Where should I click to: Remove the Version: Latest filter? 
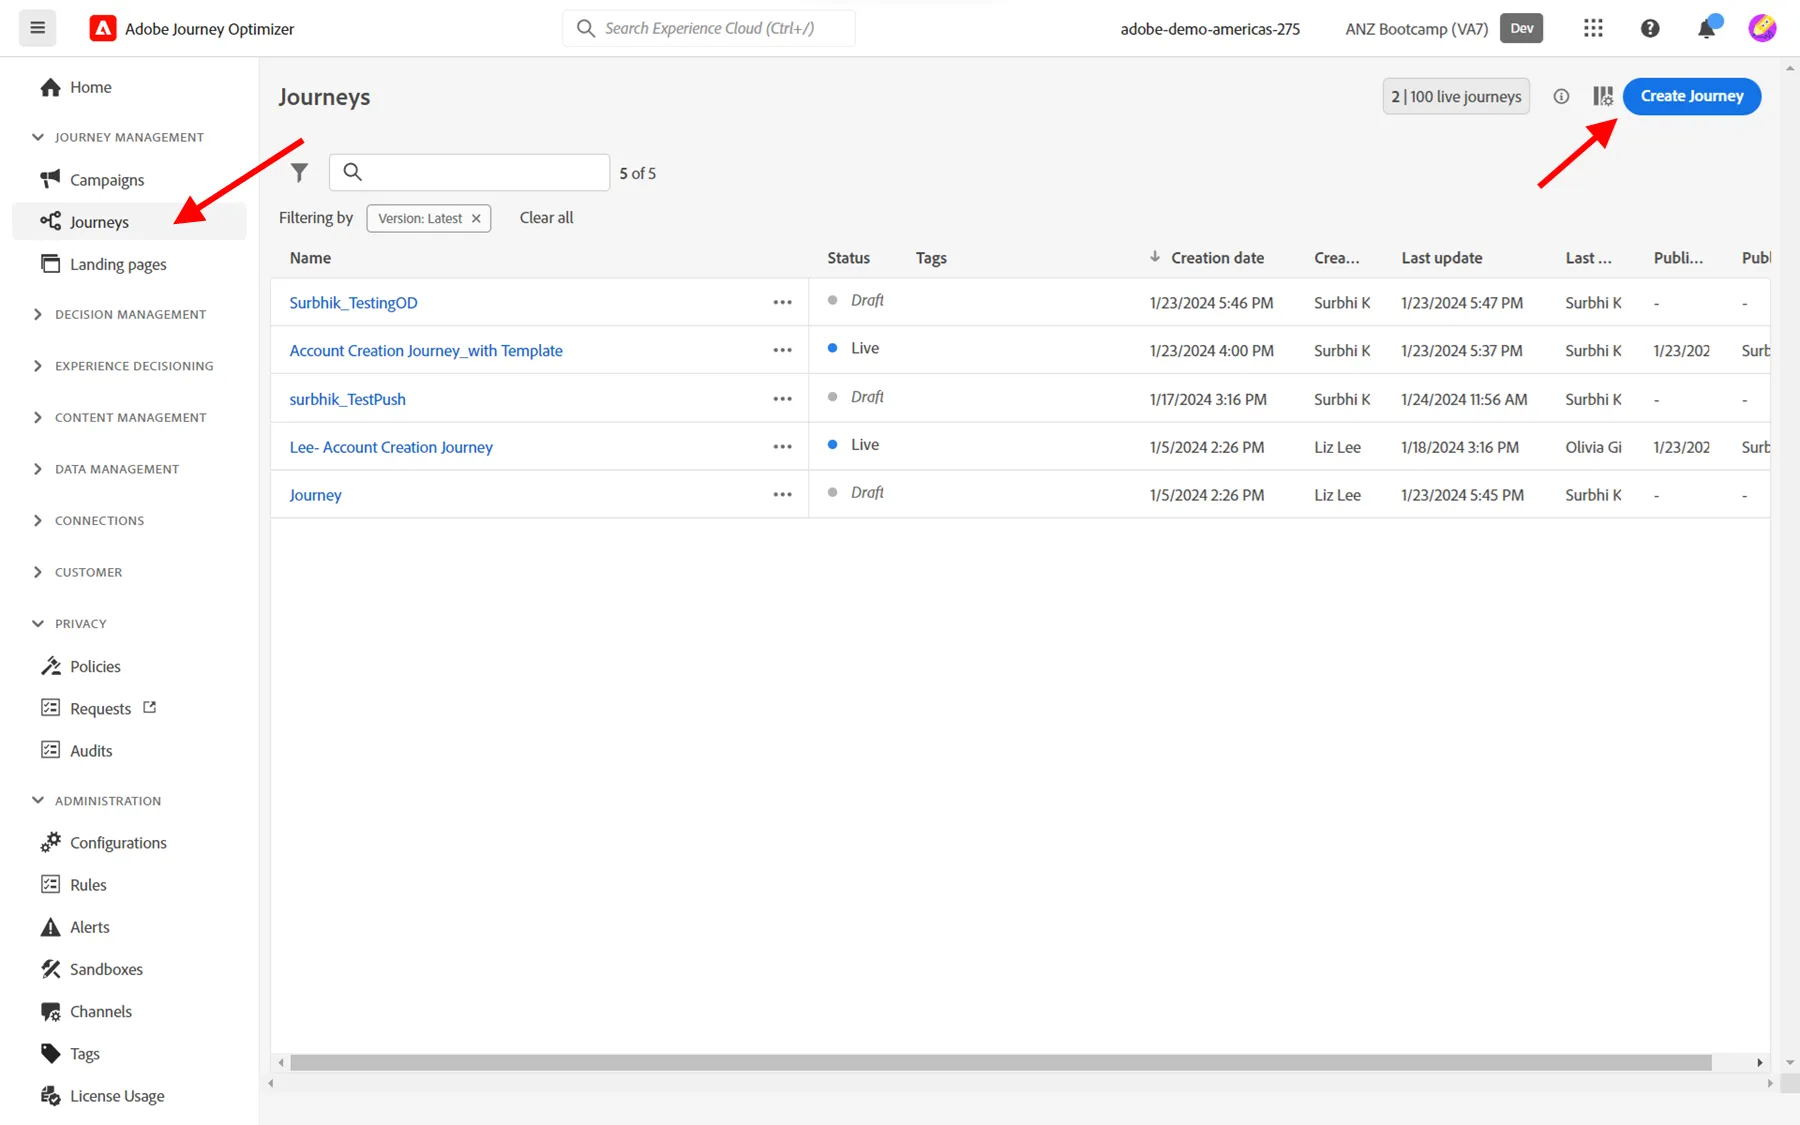476,218
